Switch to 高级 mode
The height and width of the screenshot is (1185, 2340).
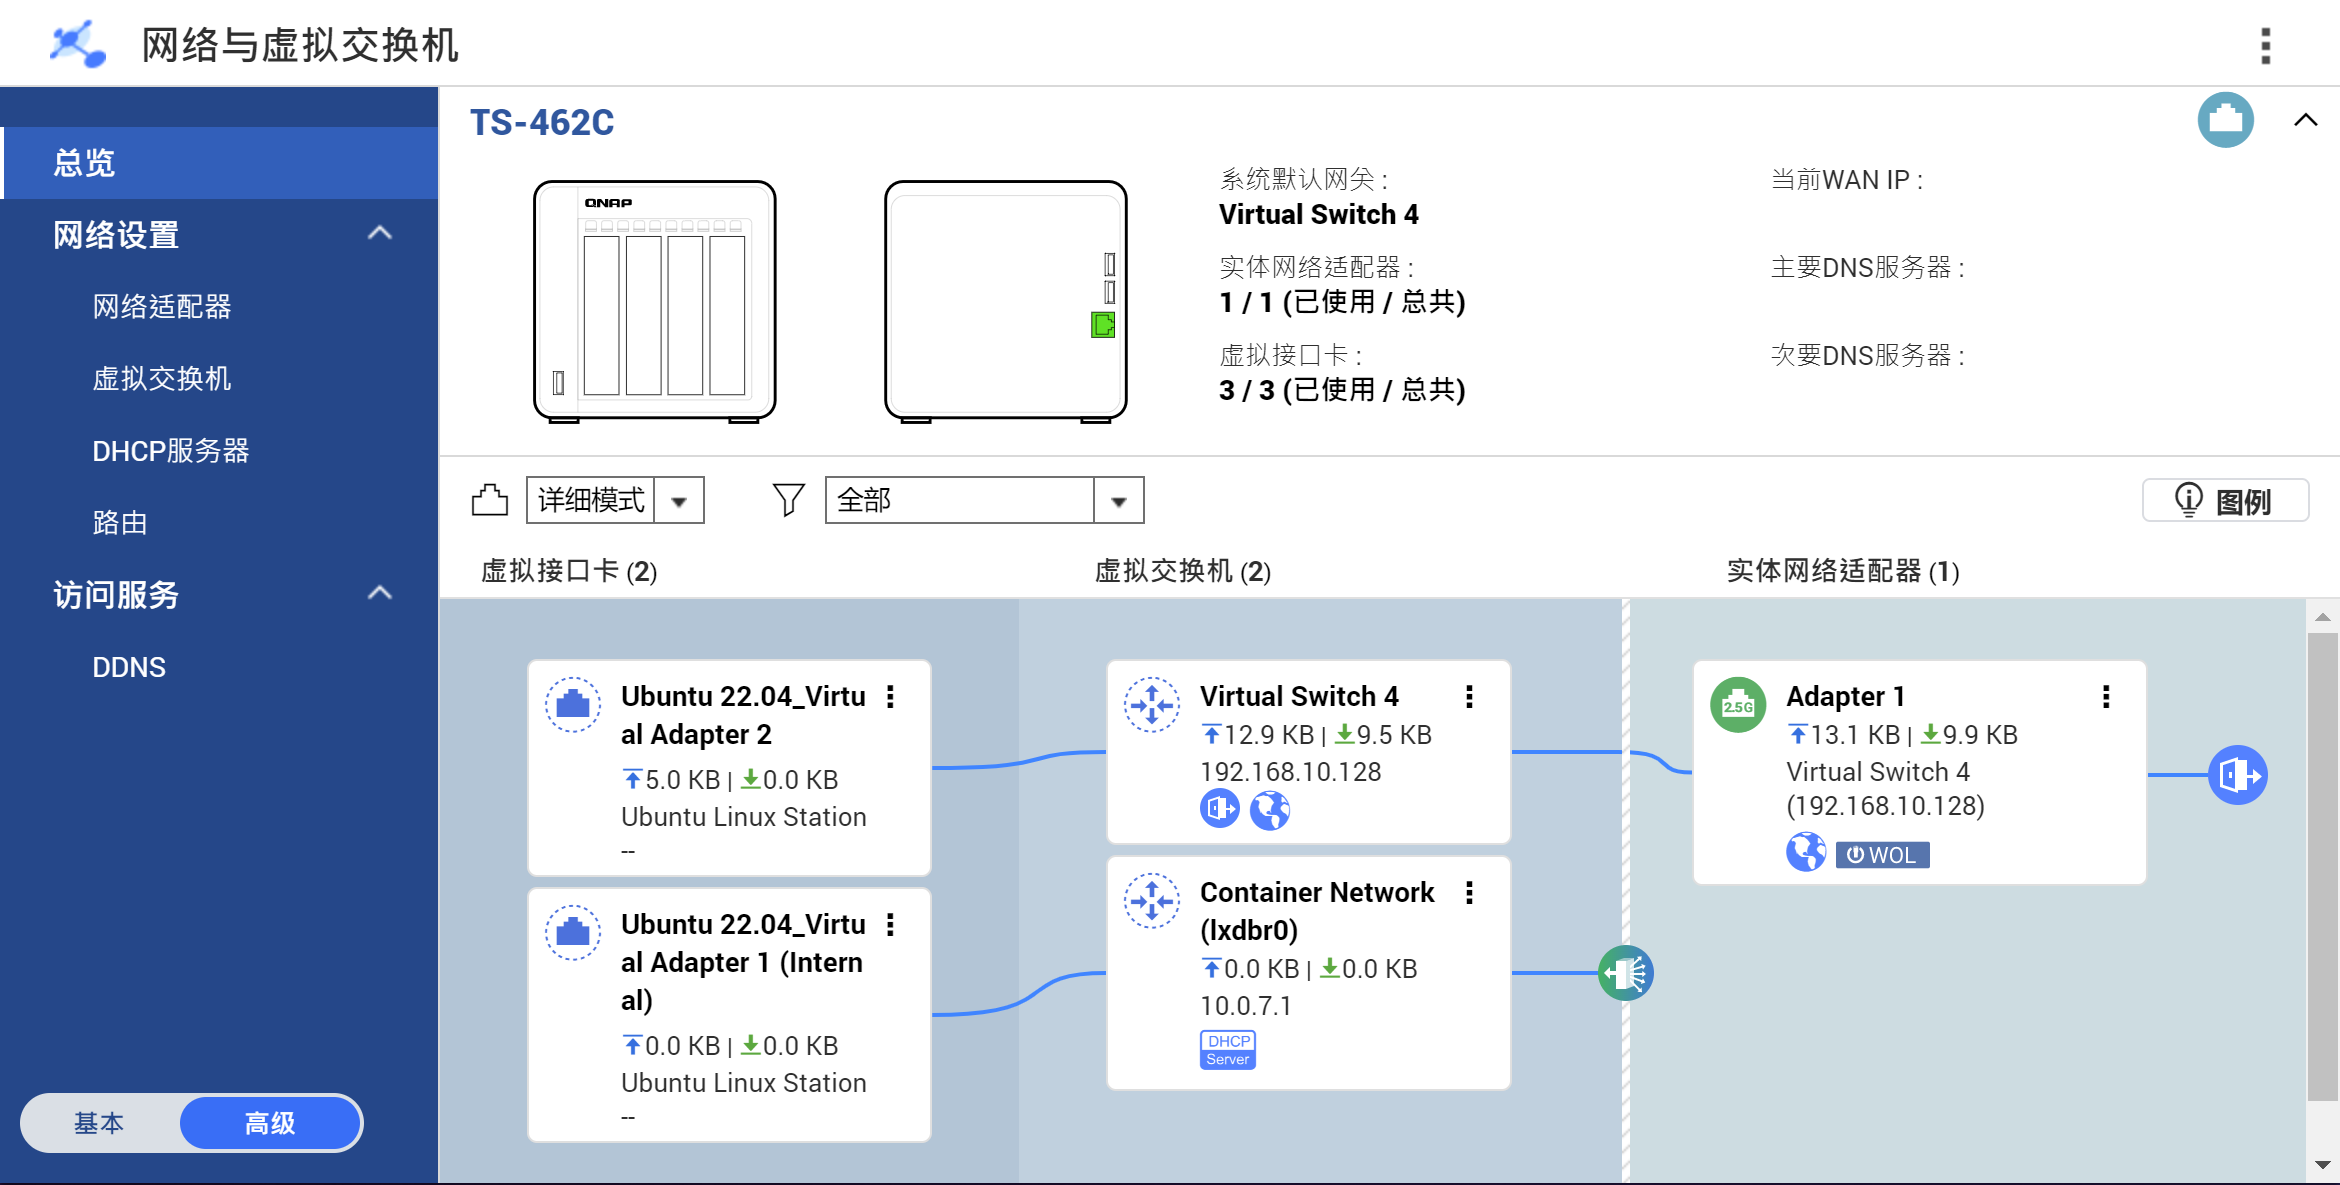pos(270,1123)
